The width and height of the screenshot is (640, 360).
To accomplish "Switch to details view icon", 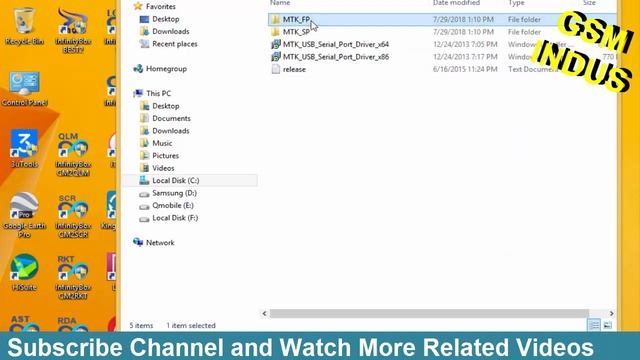I will (x=594, y=325).
